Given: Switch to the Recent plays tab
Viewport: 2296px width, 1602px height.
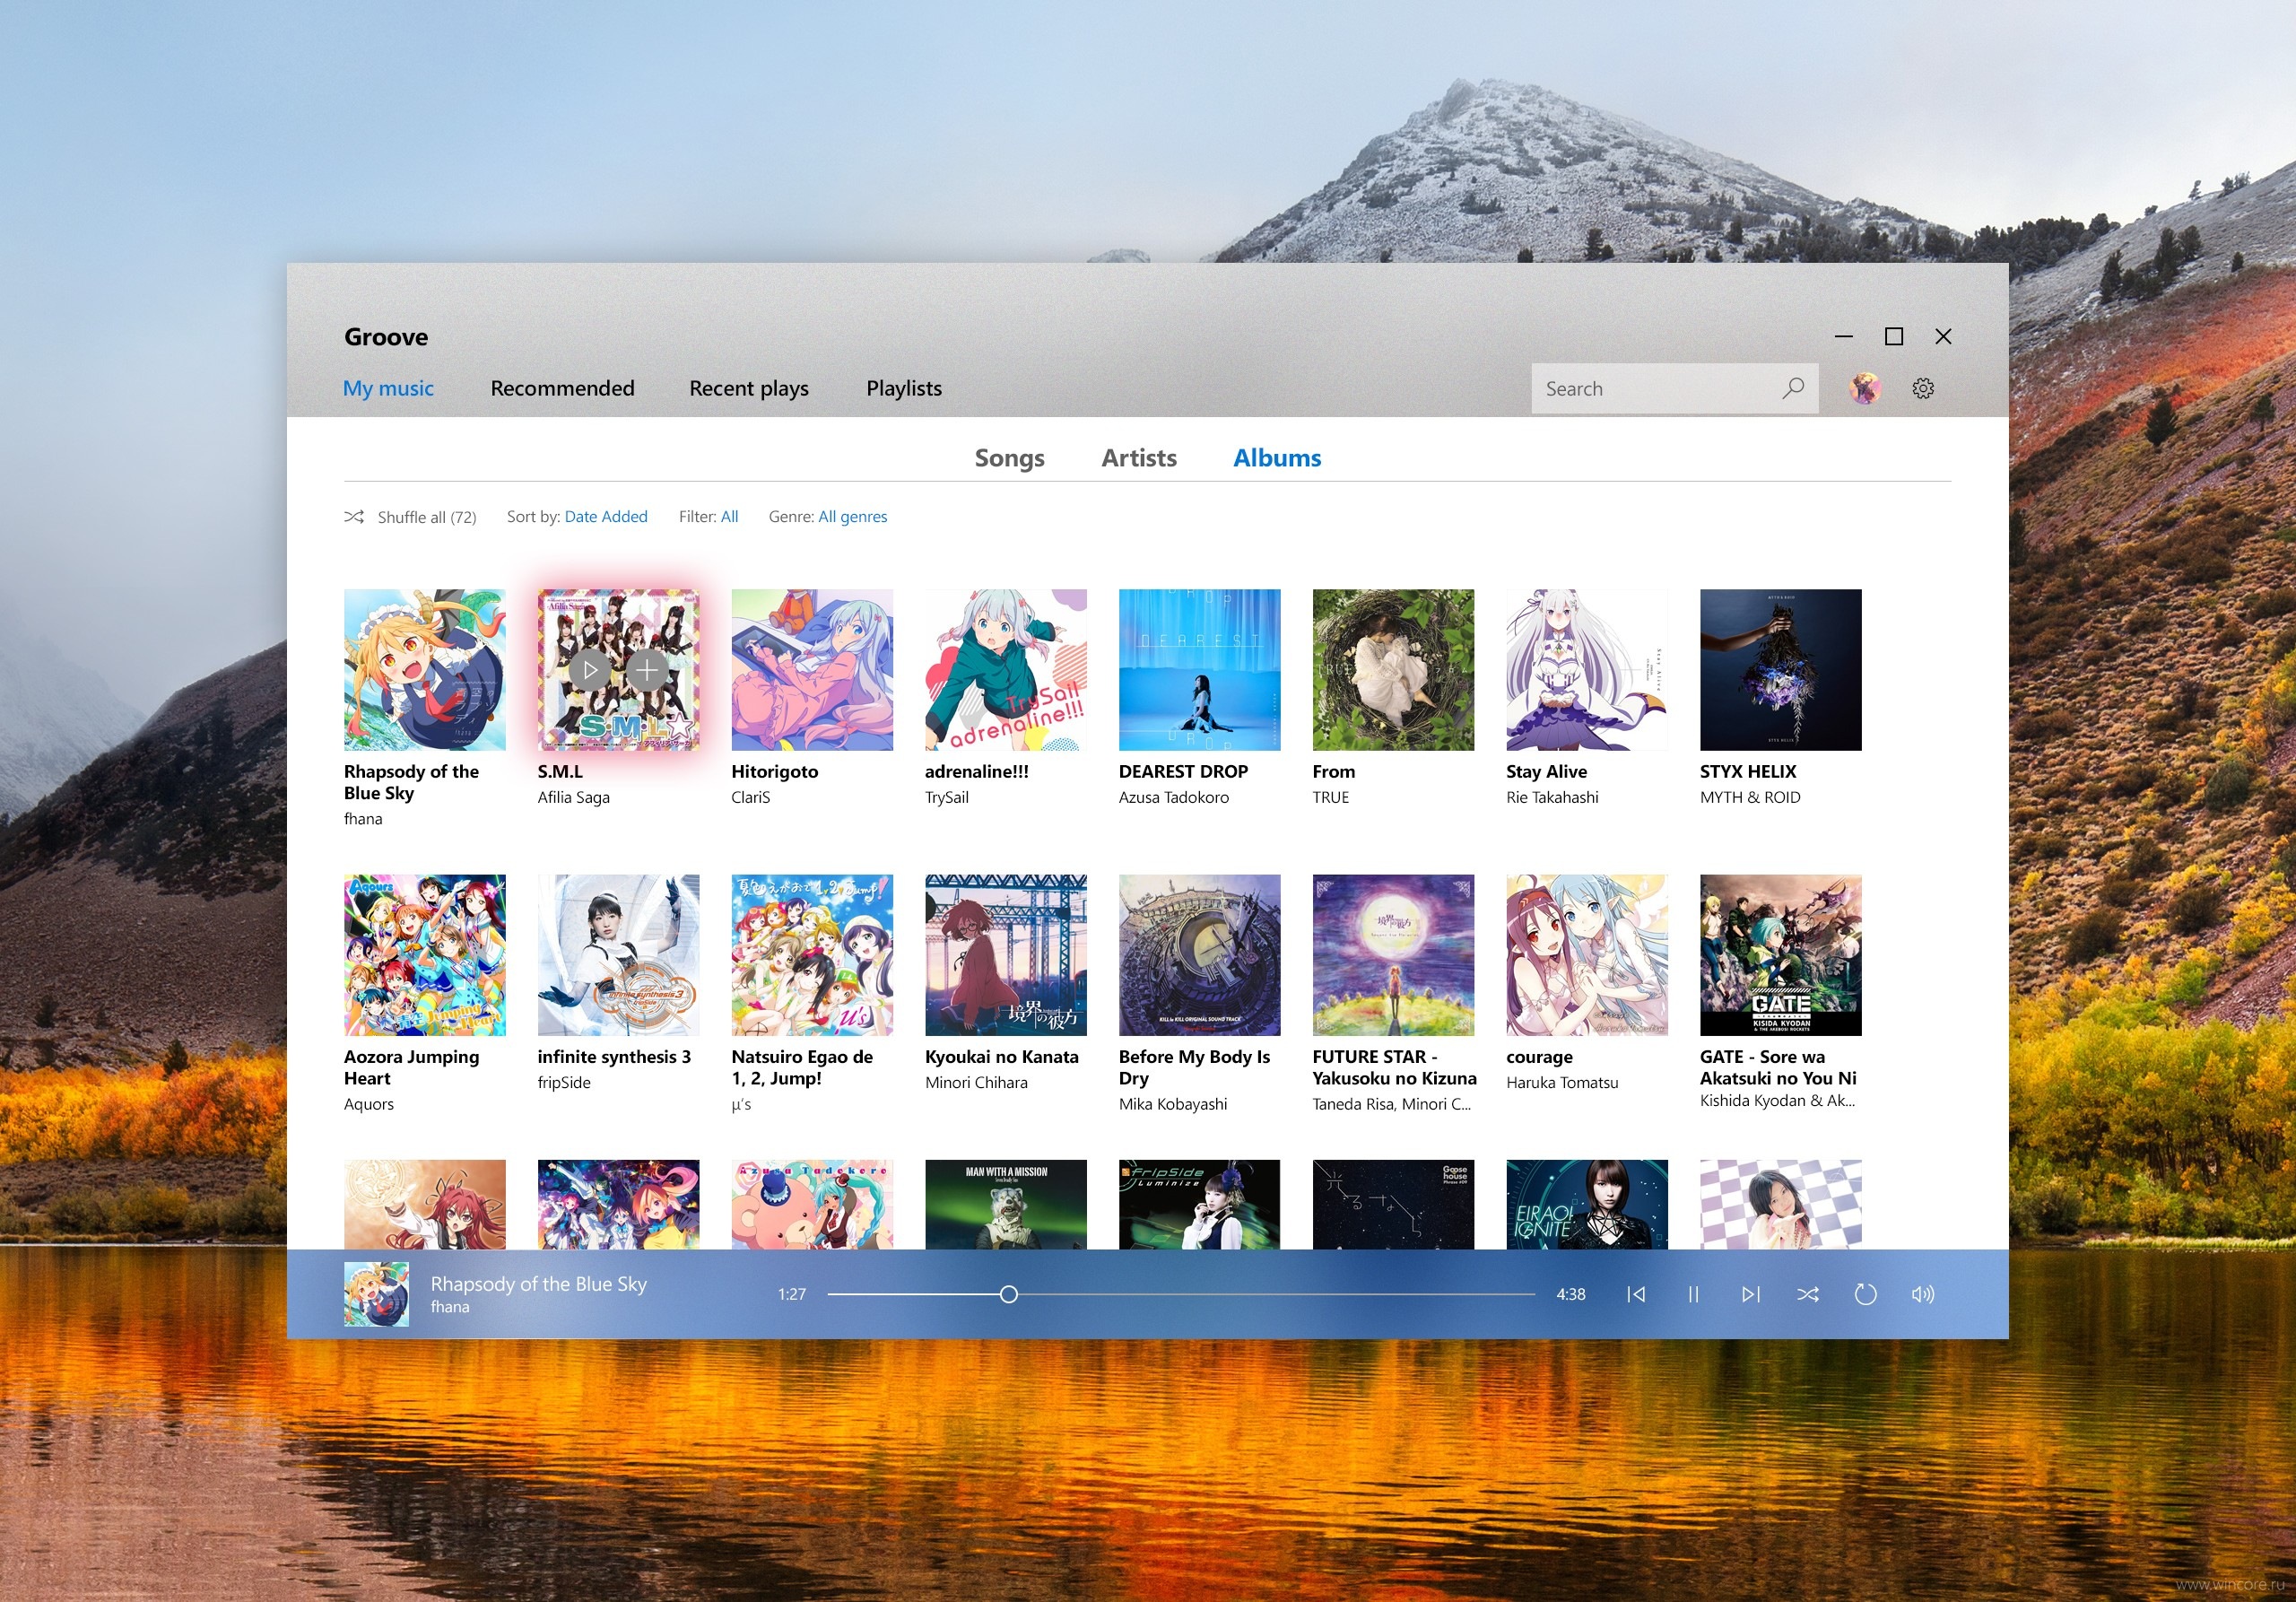Looking at the screenshot, I should coord(749,388).
